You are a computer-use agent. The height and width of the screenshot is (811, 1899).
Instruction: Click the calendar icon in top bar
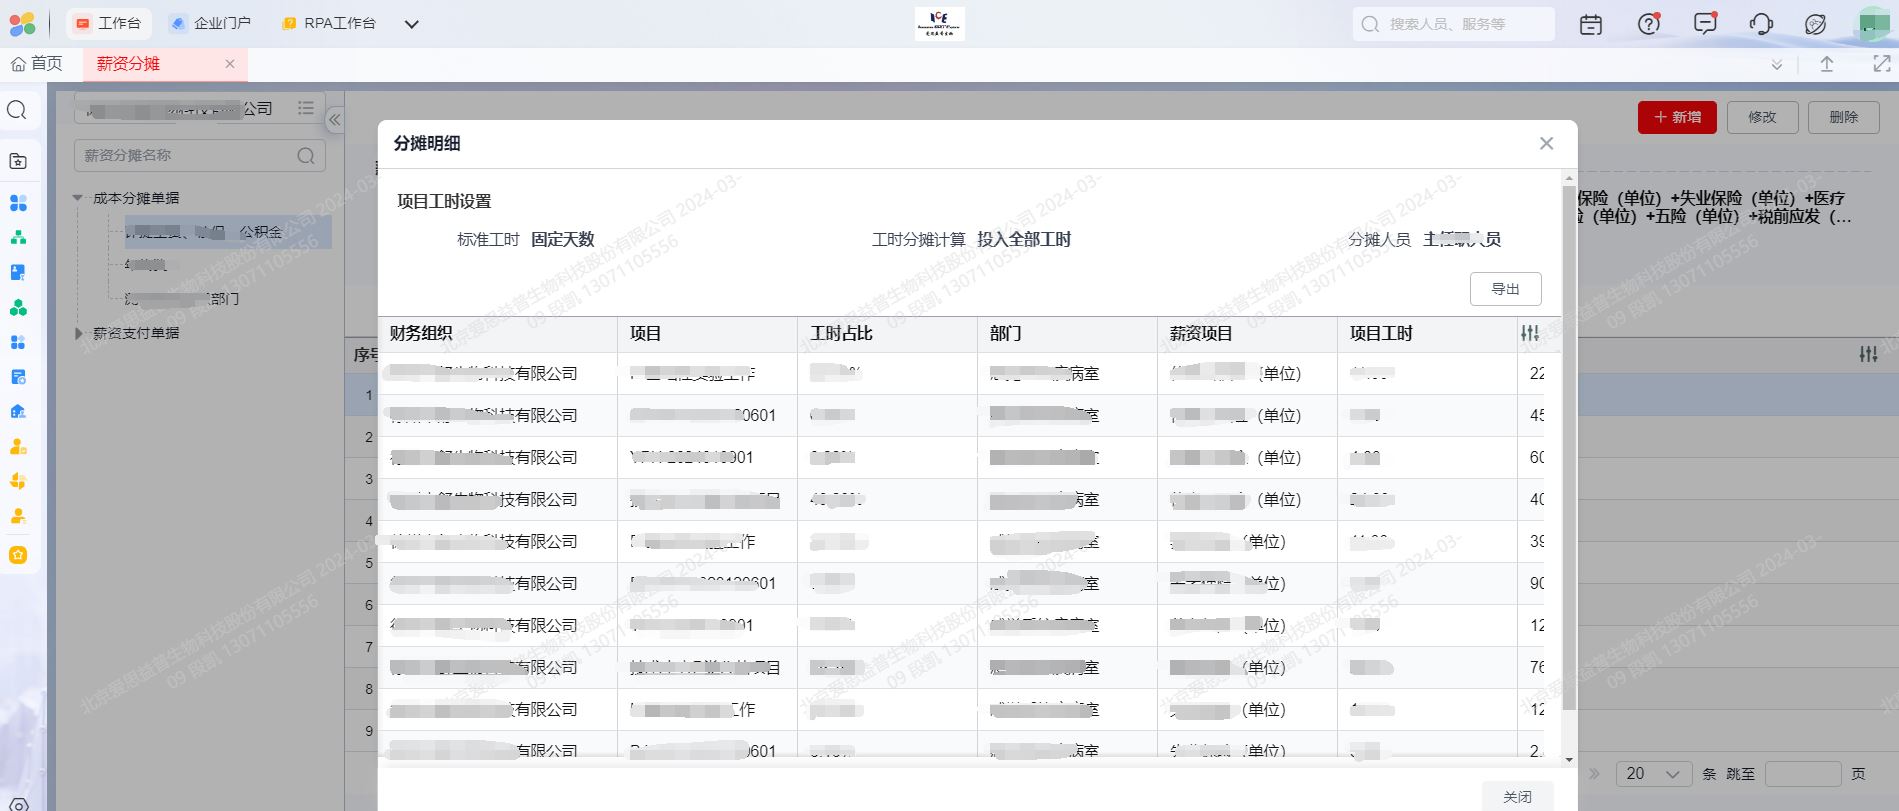1590,24
